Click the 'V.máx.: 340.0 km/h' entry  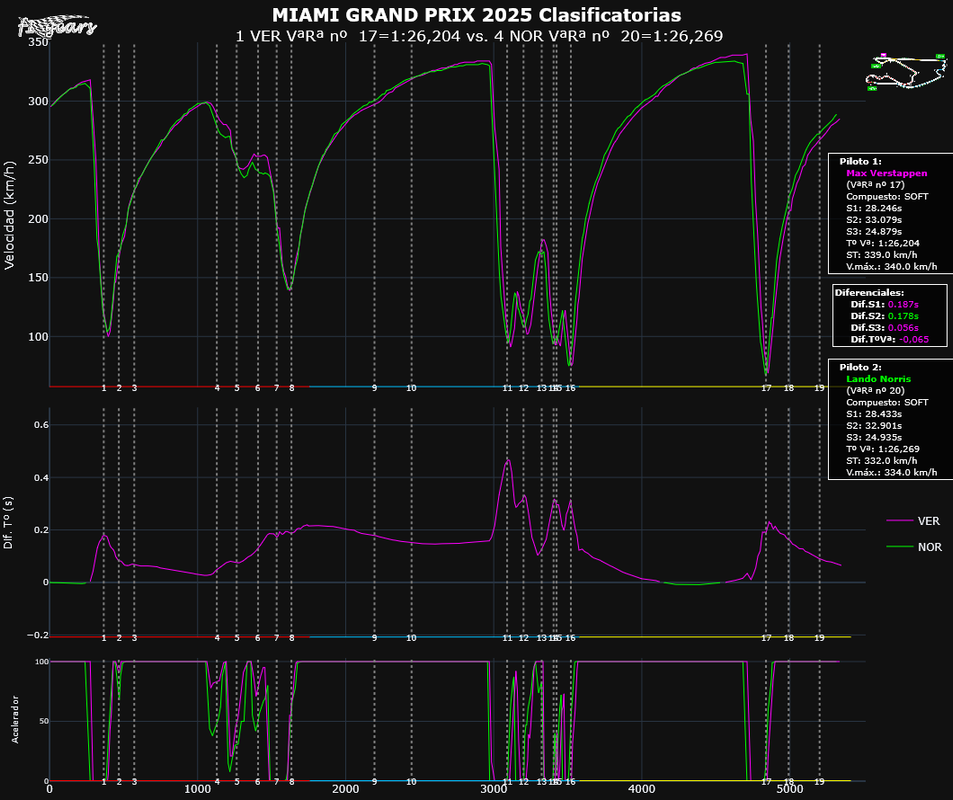(892, 266)
